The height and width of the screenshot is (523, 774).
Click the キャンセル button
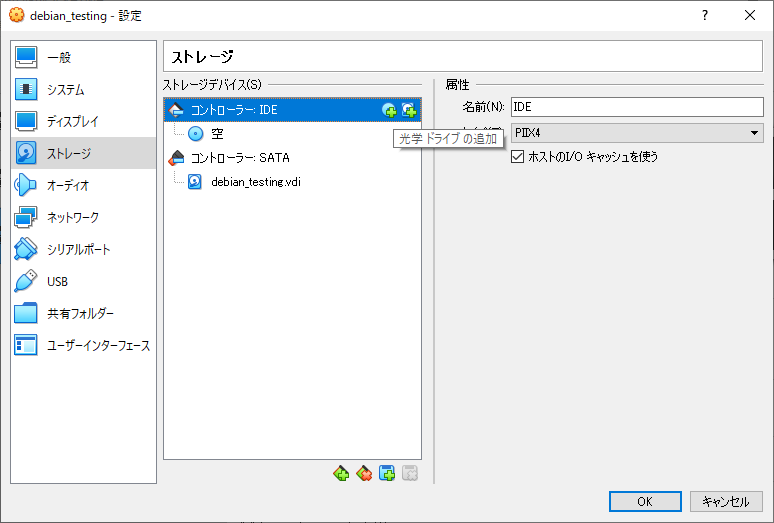click(x=726, y=502)
